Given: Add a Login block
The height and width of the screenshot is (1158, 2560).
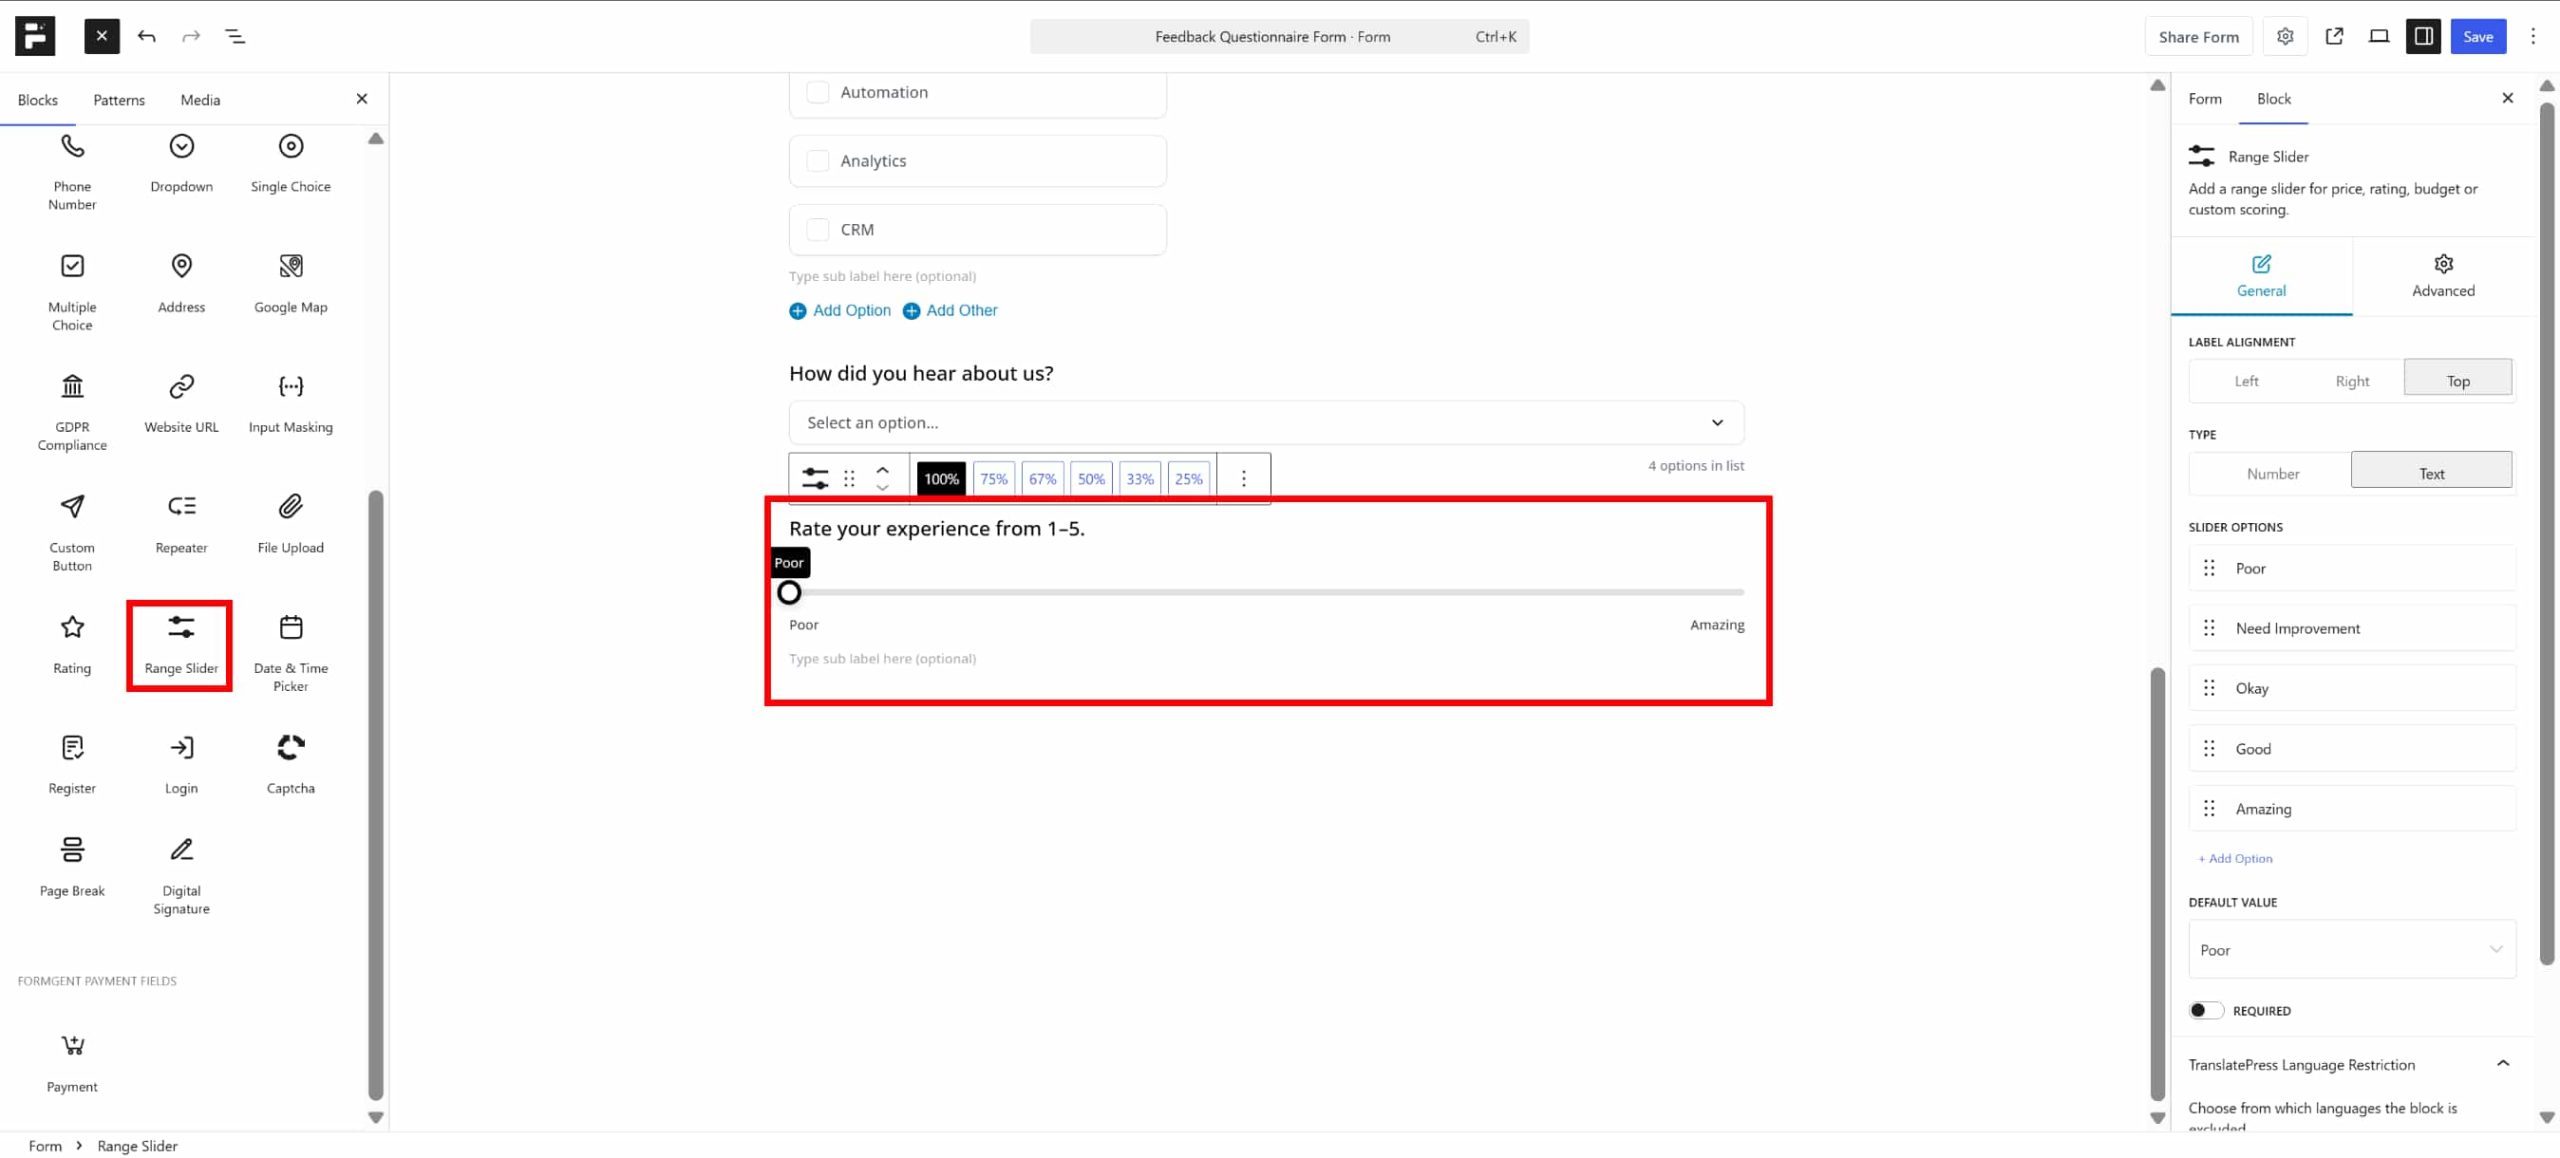Looking at the screenshot, I should pyautogui.click(x=181, y=765).
